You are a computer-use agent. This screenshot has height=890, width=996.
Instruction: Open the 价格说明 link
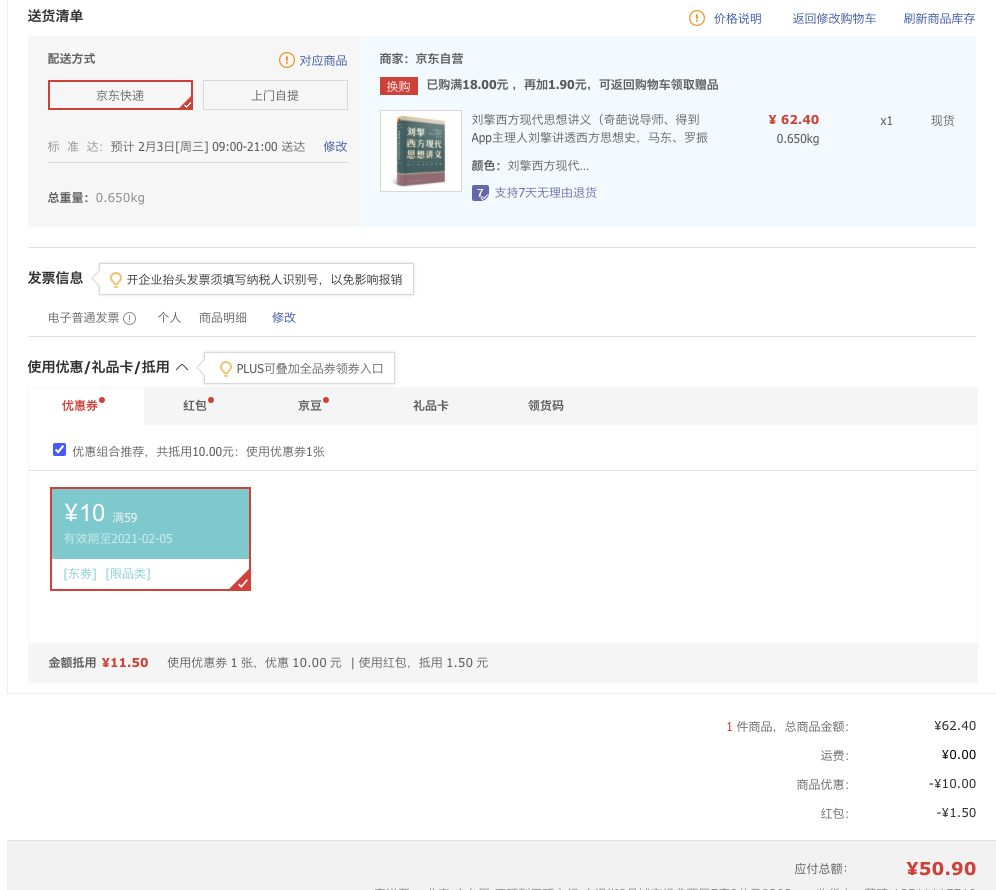(x=737, y=18)
